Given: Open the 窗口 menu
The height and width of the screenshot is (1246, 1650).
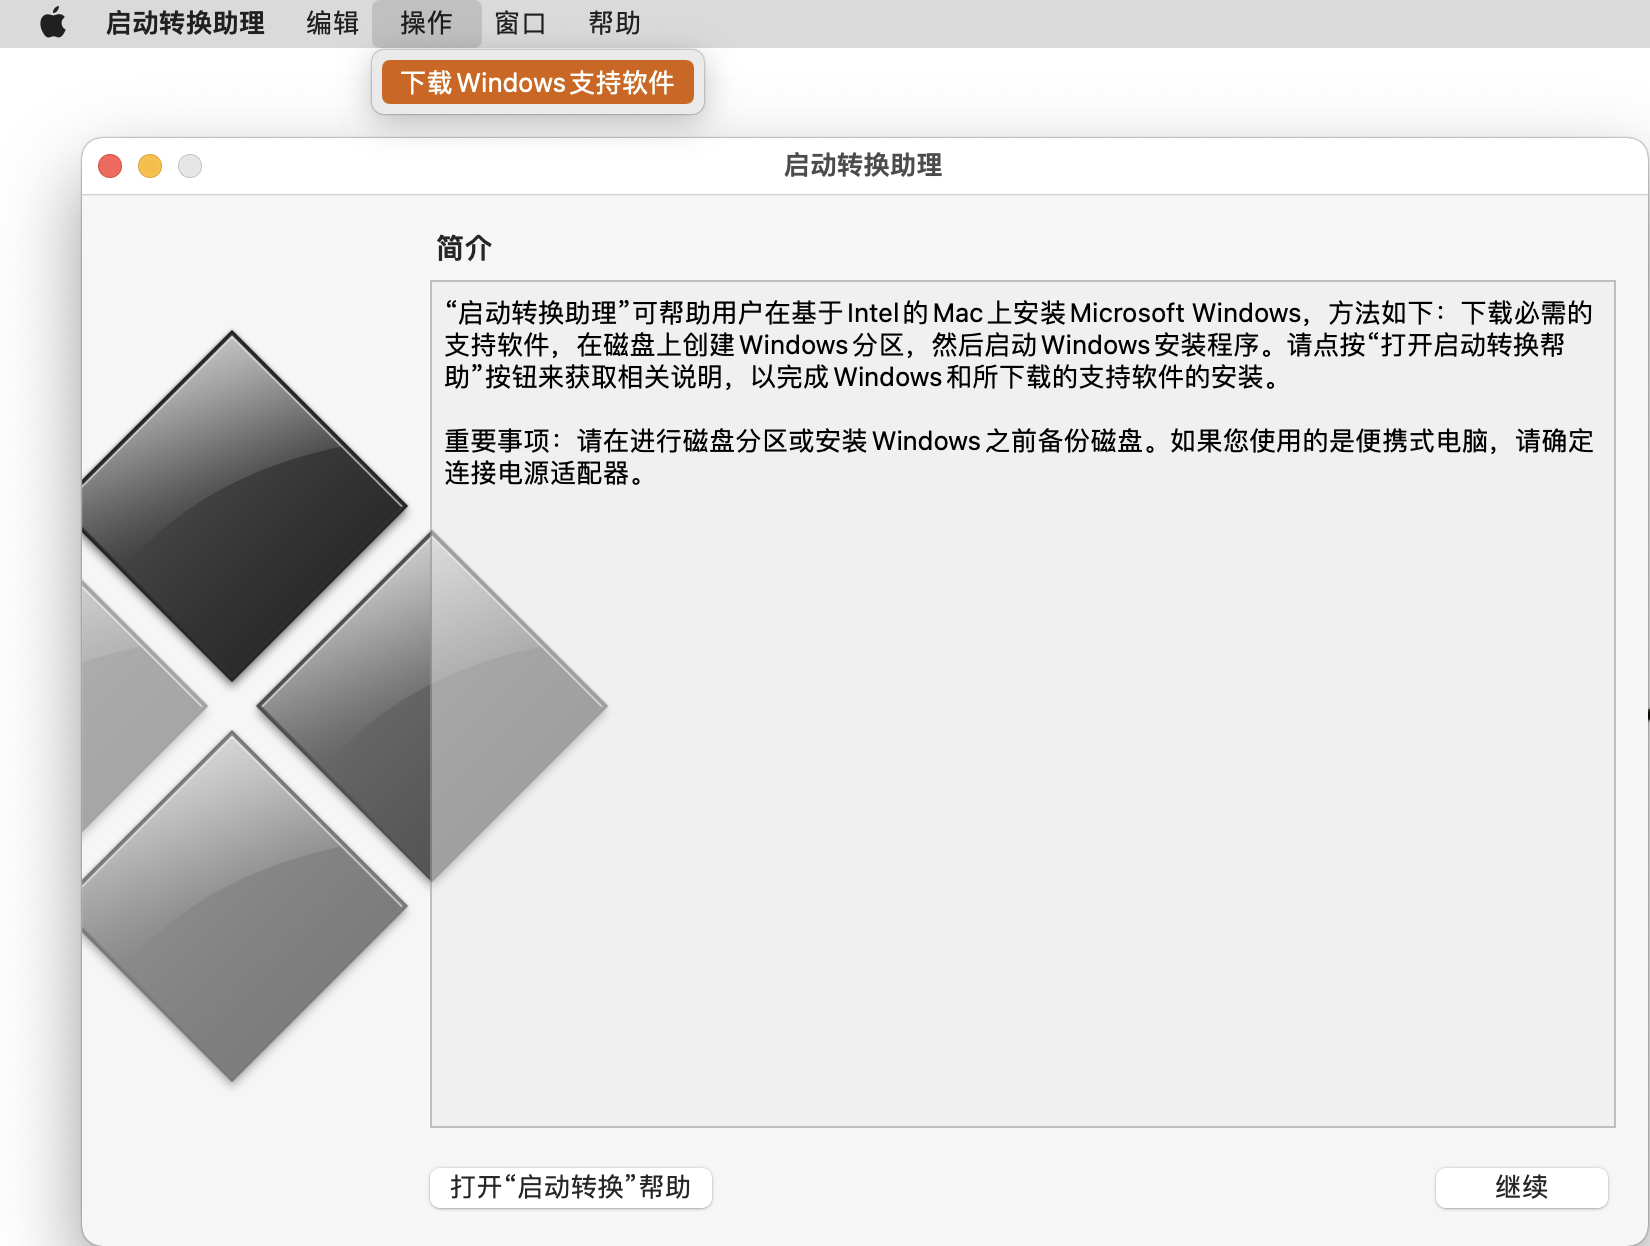Looking at the screenshot, I should click(x=520, y=23).
